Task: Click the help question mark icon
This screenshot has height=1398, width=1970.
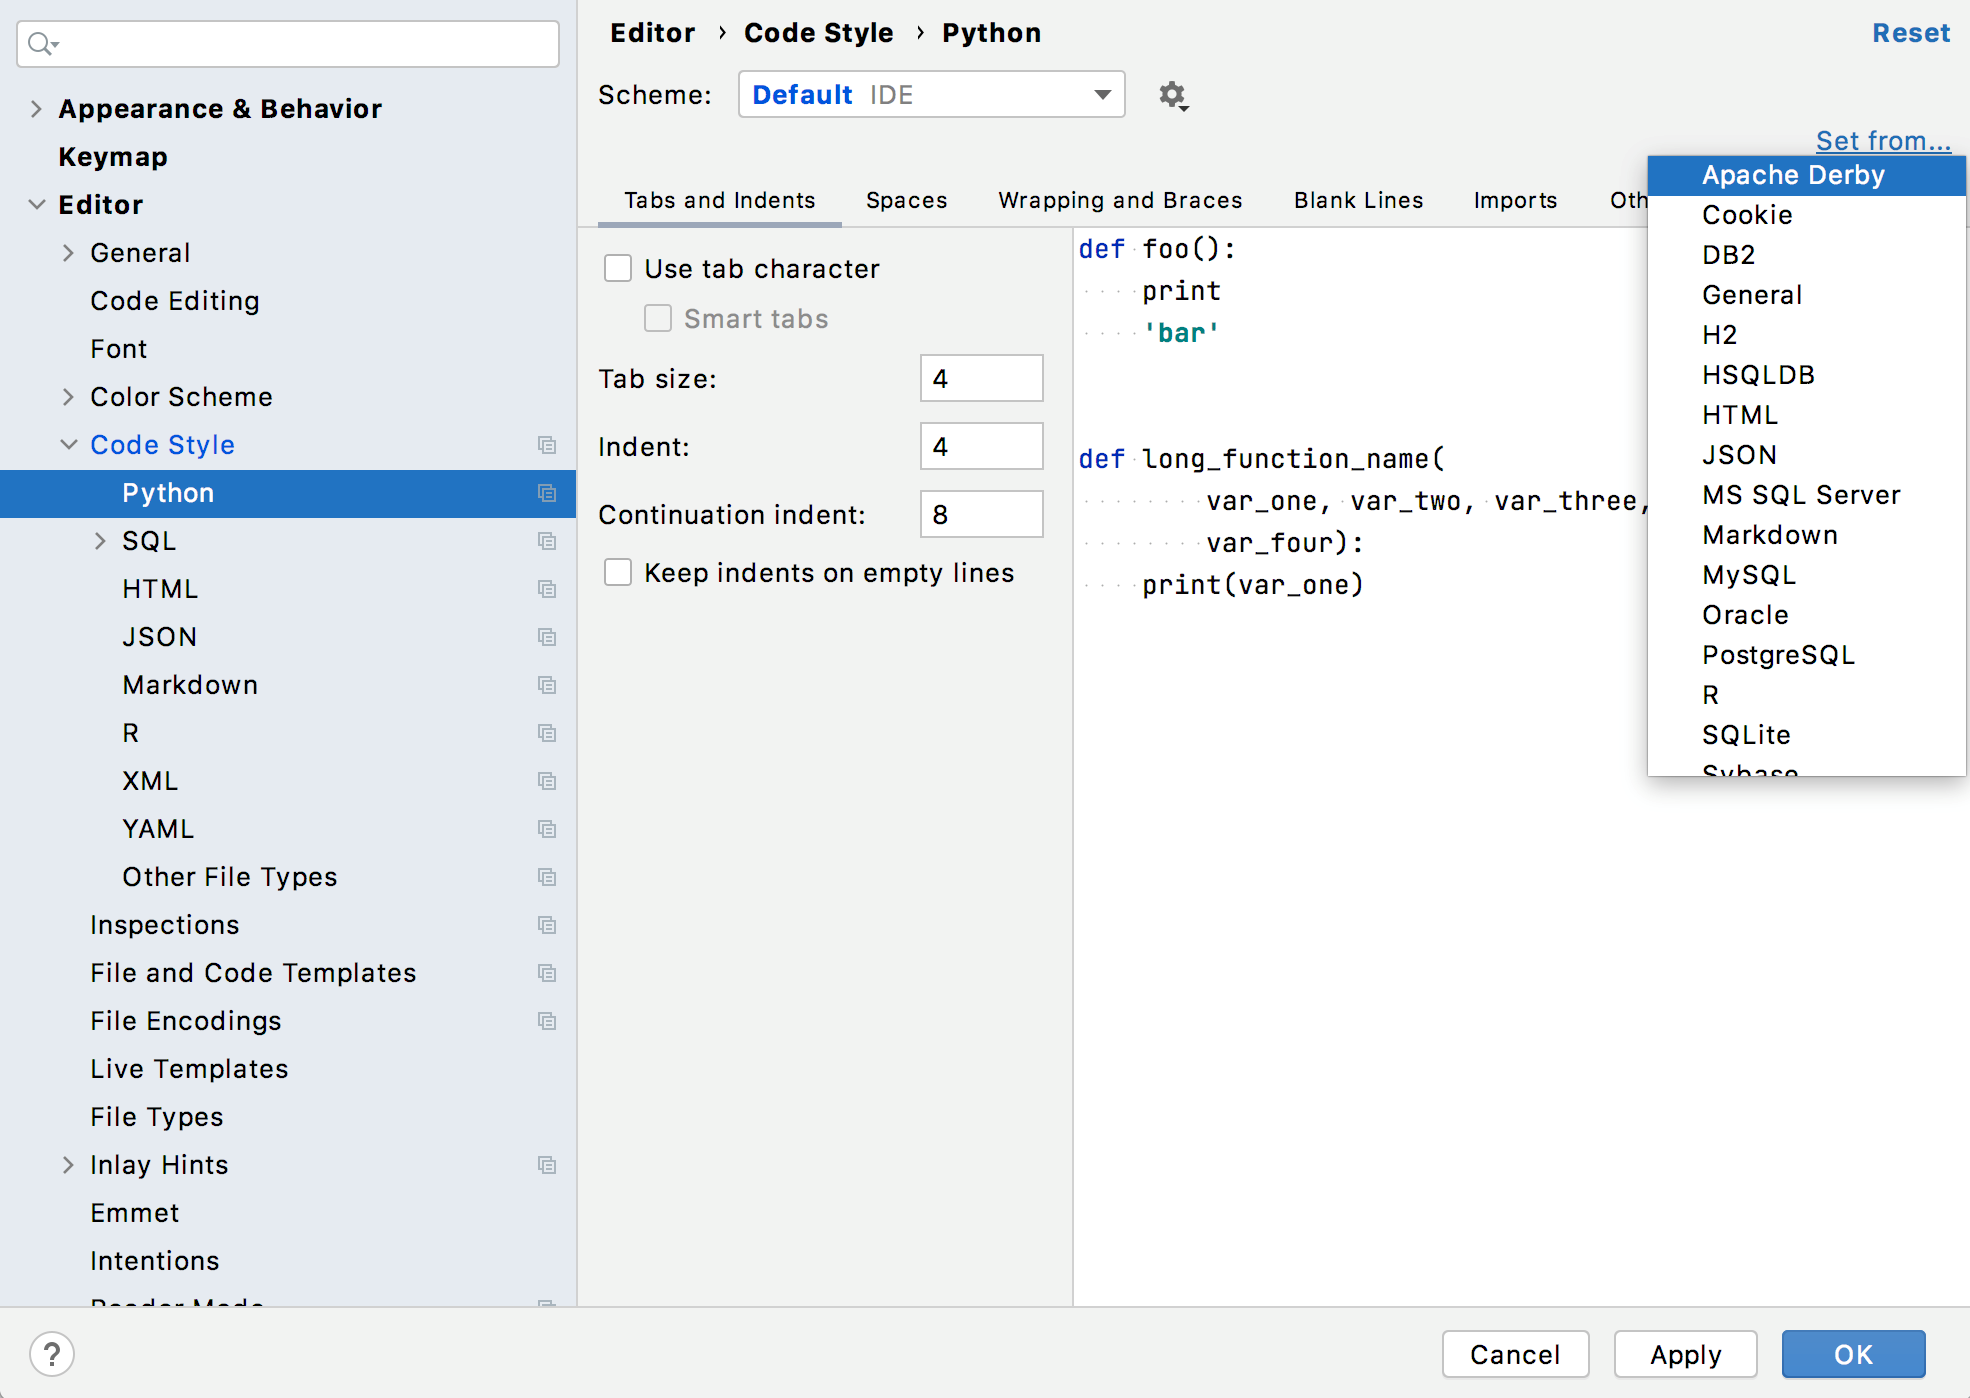Action: click(x=52, y=1354)
